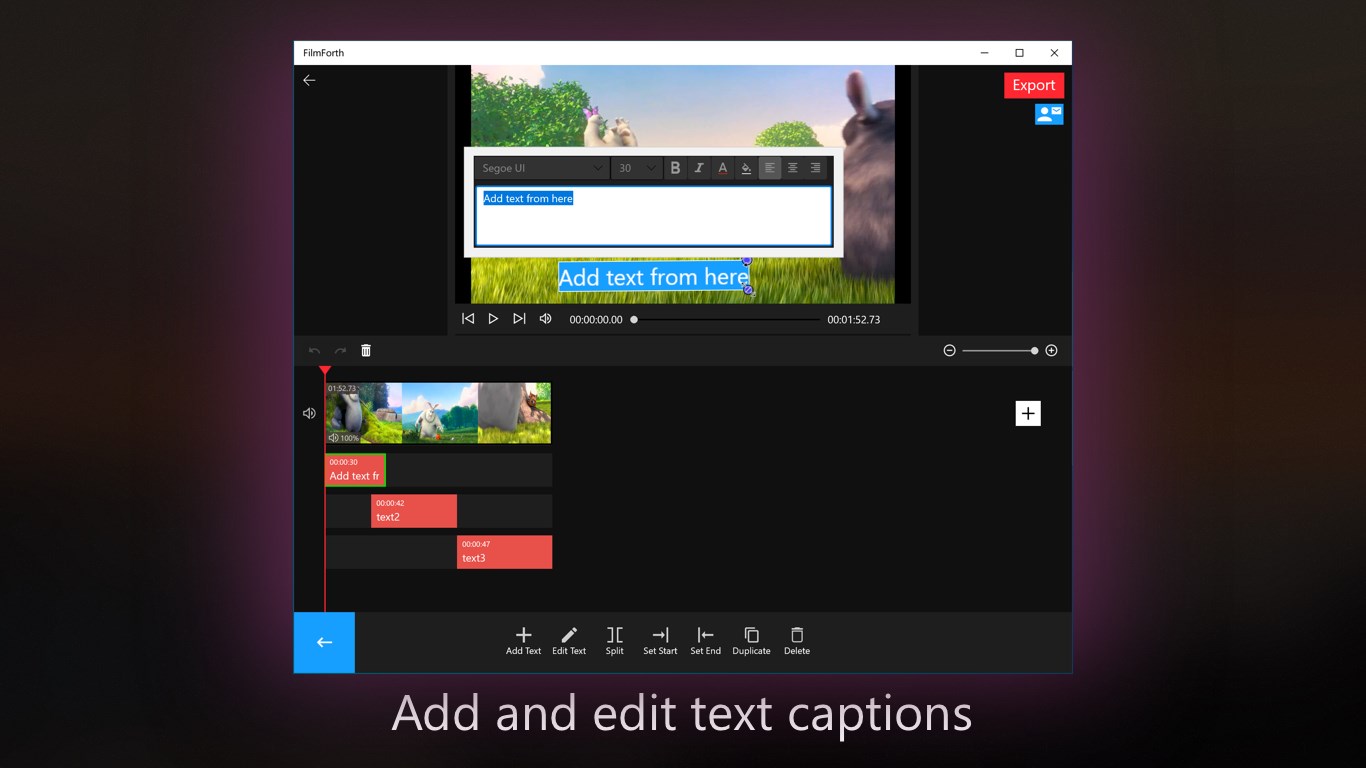Click the playback seek bar
This screenshot has height=768, width=1366.
pyautogui.click(x=727, y=320)
